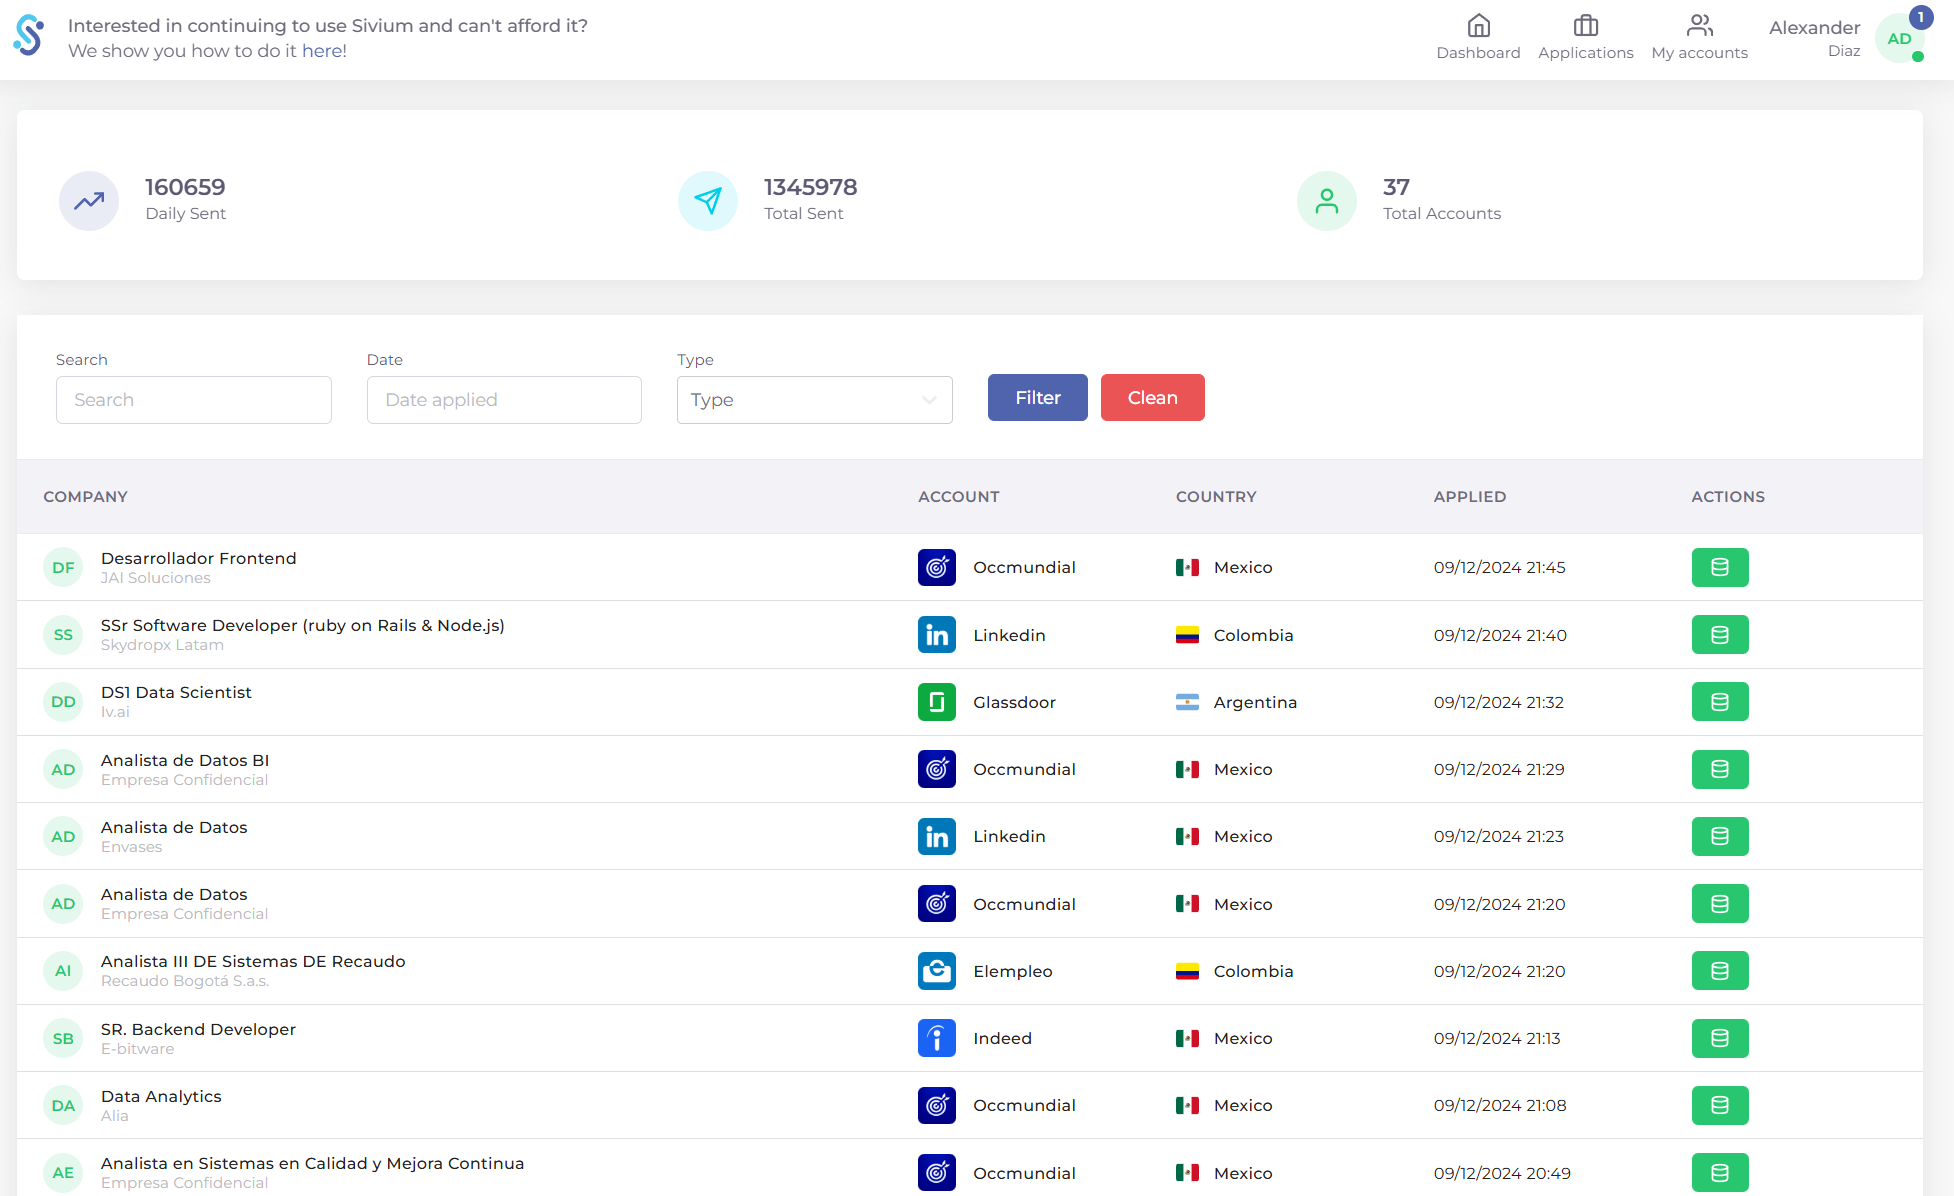1954x1196 pixels.
Task: Follow the 'here!' link in the banner
Action: click(324, 51)
